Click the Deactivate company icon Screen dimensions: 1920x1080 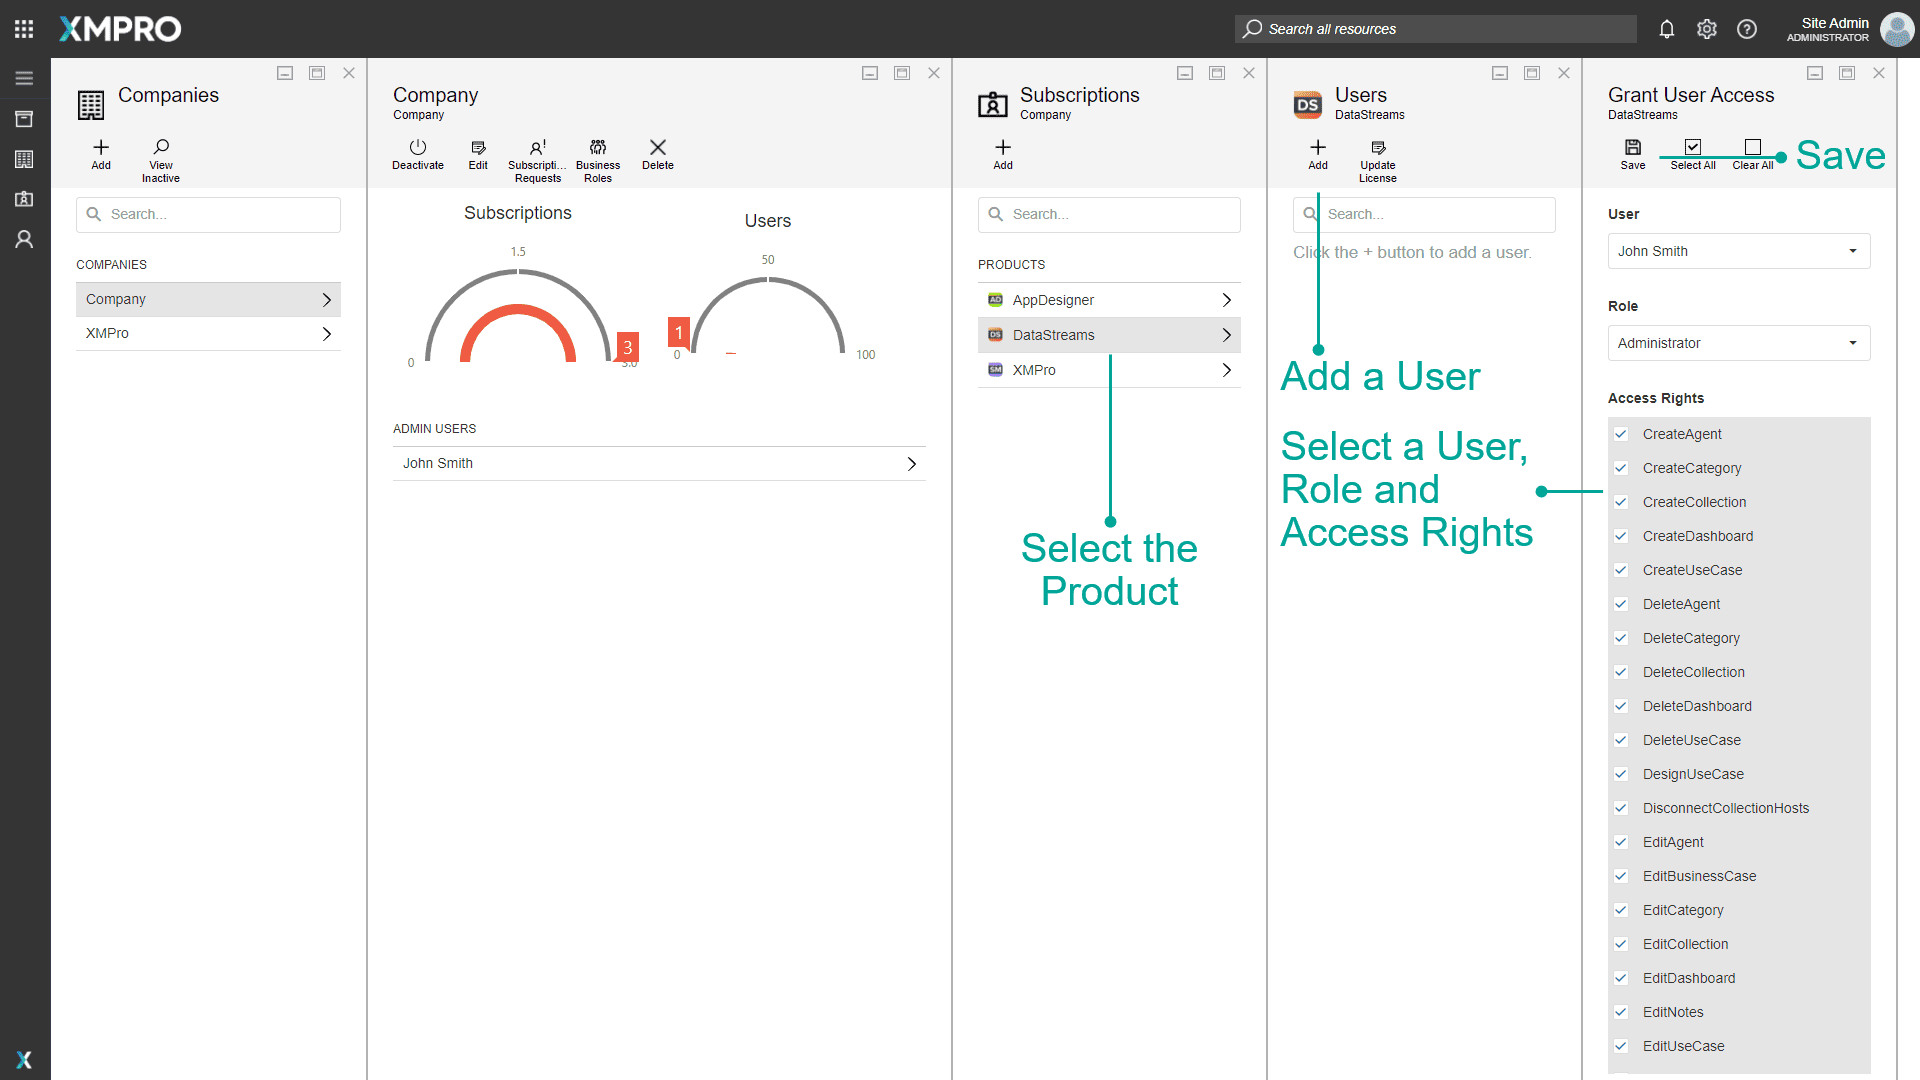coord(418,148)
